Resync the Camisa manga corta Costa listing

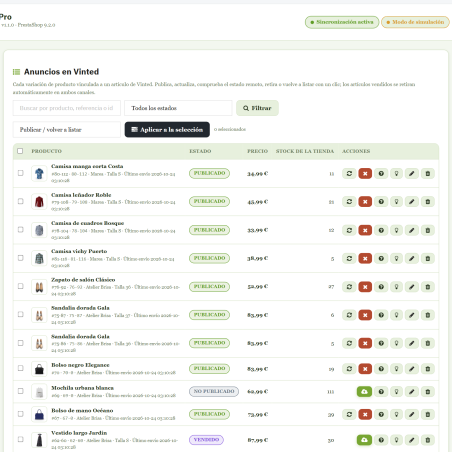click(349, 173)
